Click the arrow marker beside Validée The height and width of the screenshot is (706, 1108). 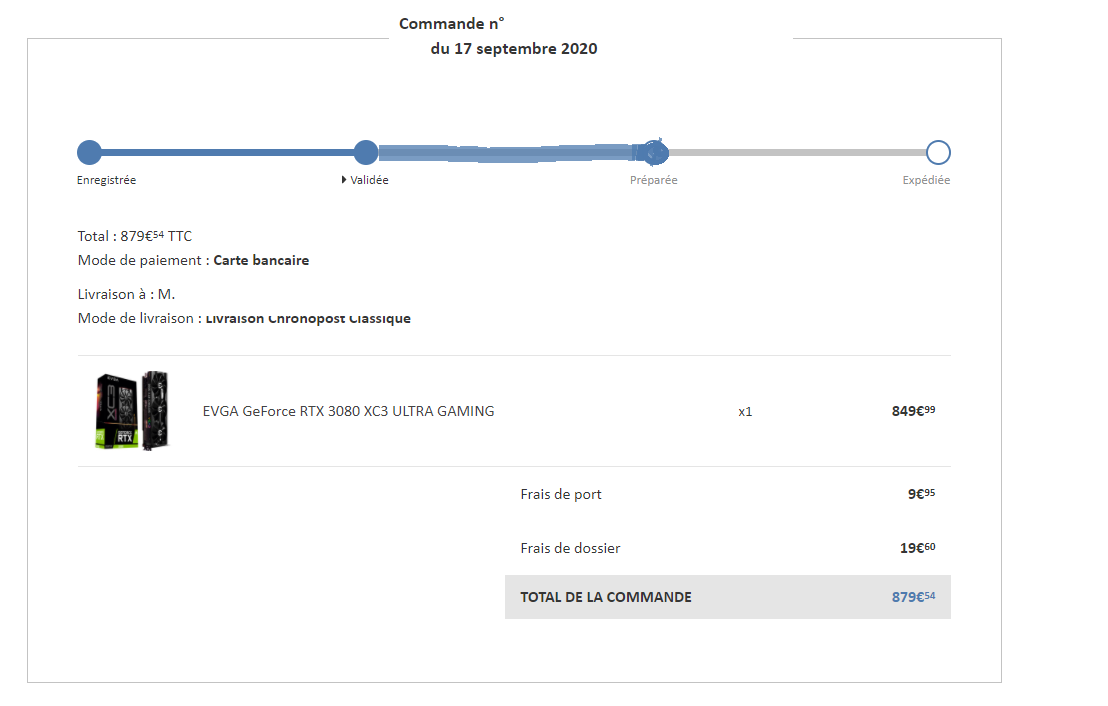(x=344, y=180)
